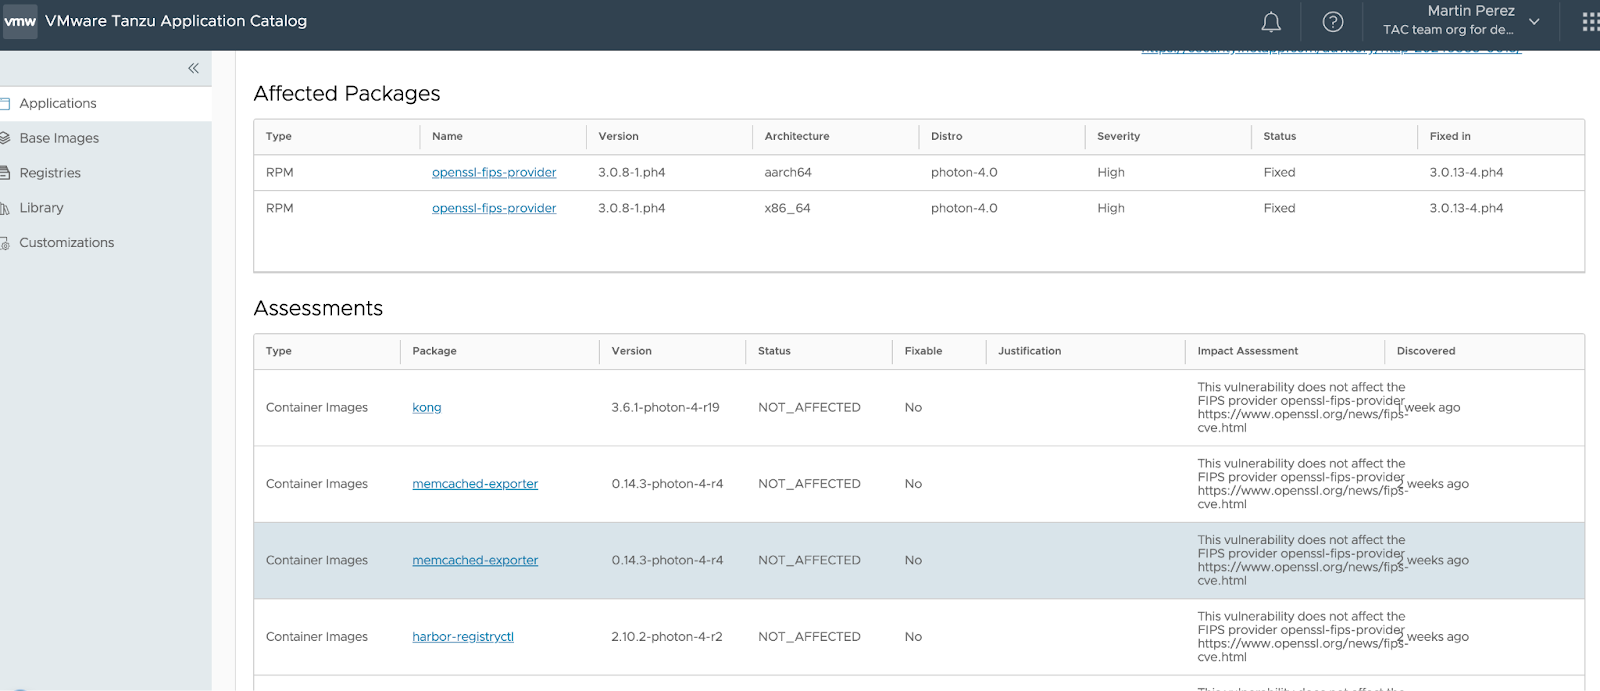This screenshot has height=691, width=1600.
Task: Click 3.0.8-1.ph4 version in aarch64 row
Action: [x=632, y=172]
